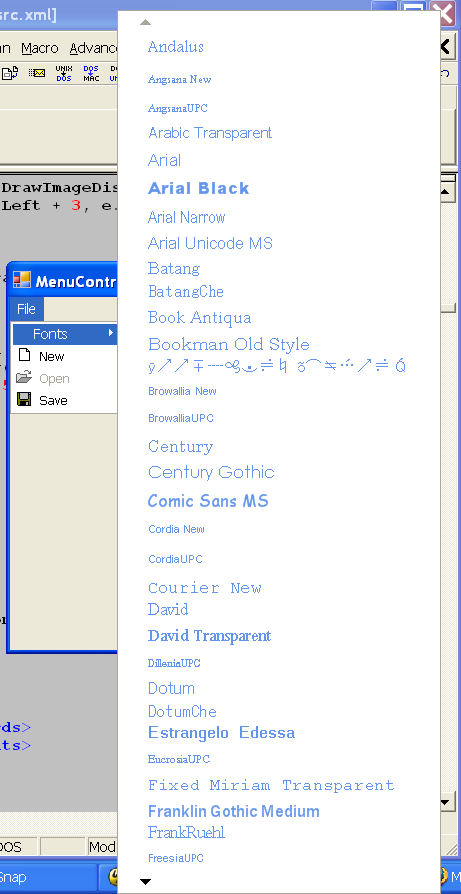Click the yellow envelope send-mail toolbar icon

tap(37, 73)
